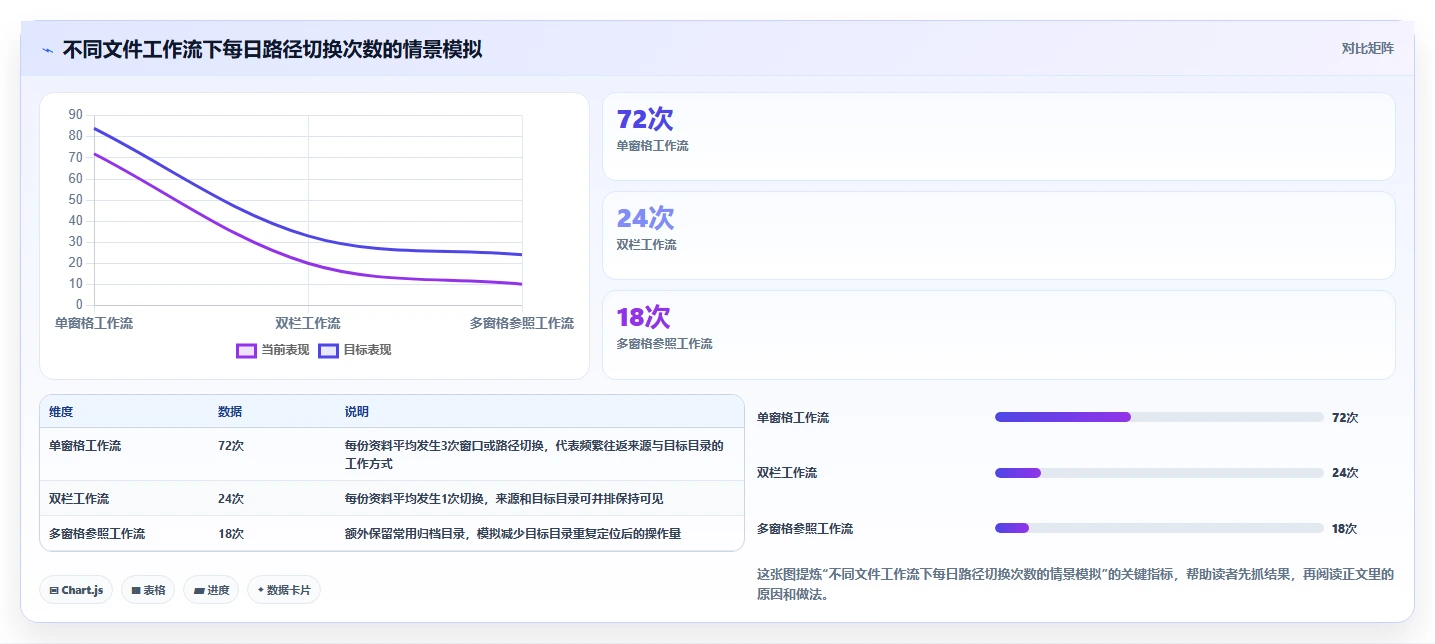Click the 多窗格参照工作流 x-axis label on chart
This screenshot has height=644, width=1435.
coord(522,323)
